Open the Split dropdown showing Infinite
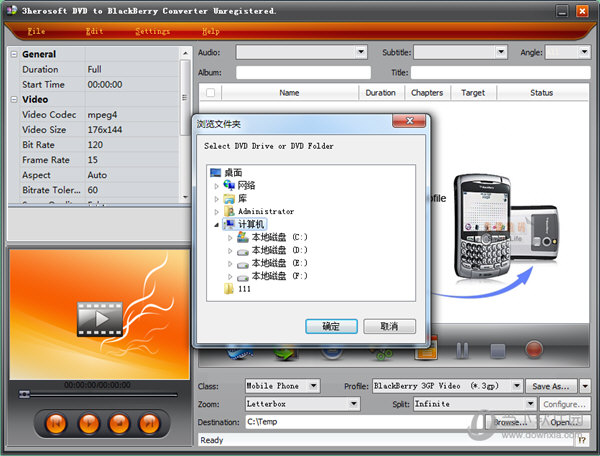600x456 pixels. coord(530,404)
